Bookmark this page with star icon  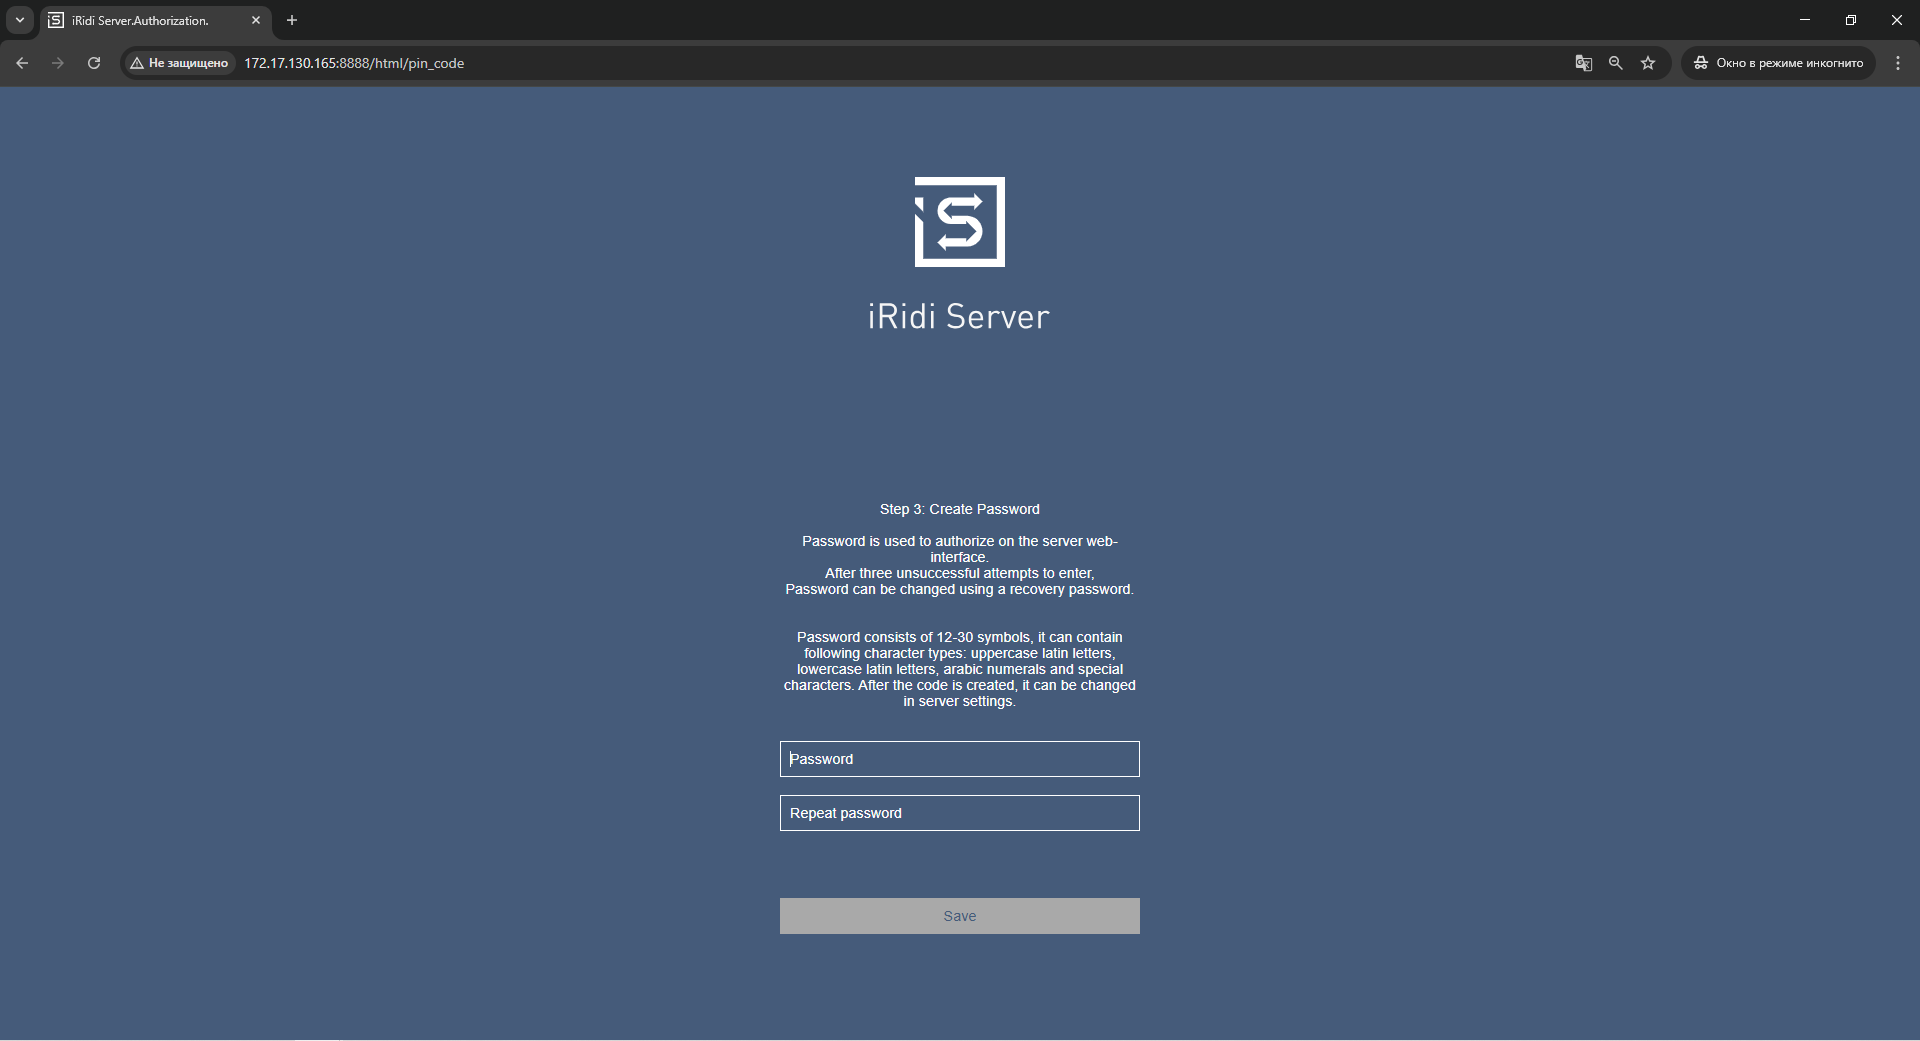pyautogui.click(x=1648, y=63)
